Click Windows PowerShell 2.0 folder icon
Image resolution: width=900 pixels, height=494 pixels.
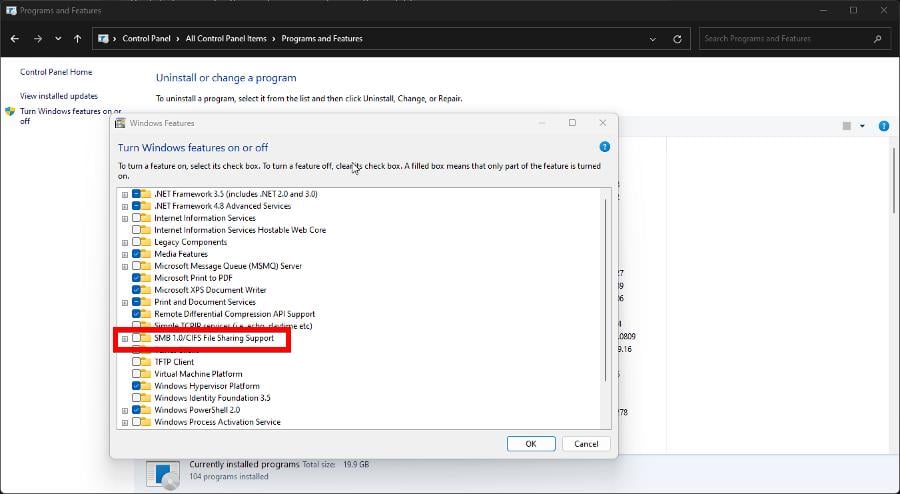146,410
